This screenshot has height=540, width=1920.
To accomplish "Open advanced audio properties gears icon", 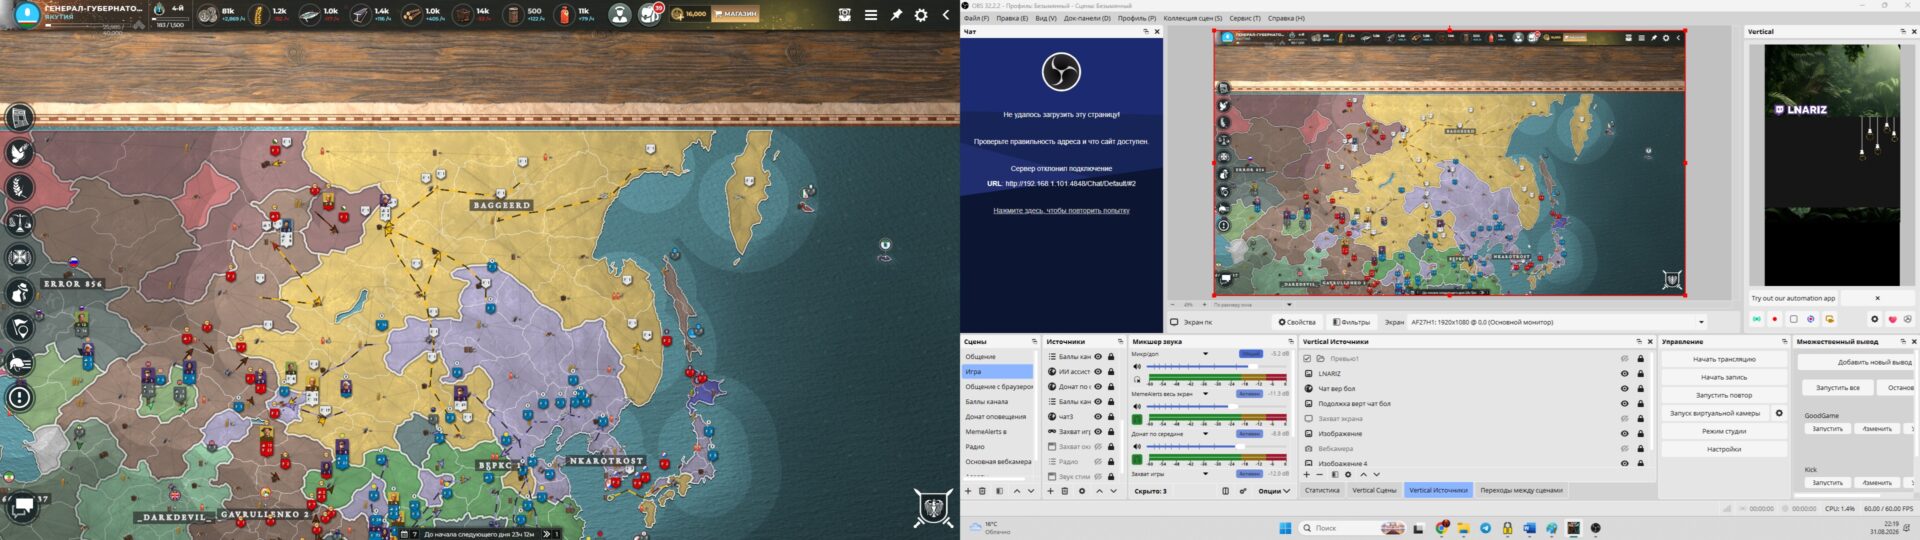I will pos(1243,491).
